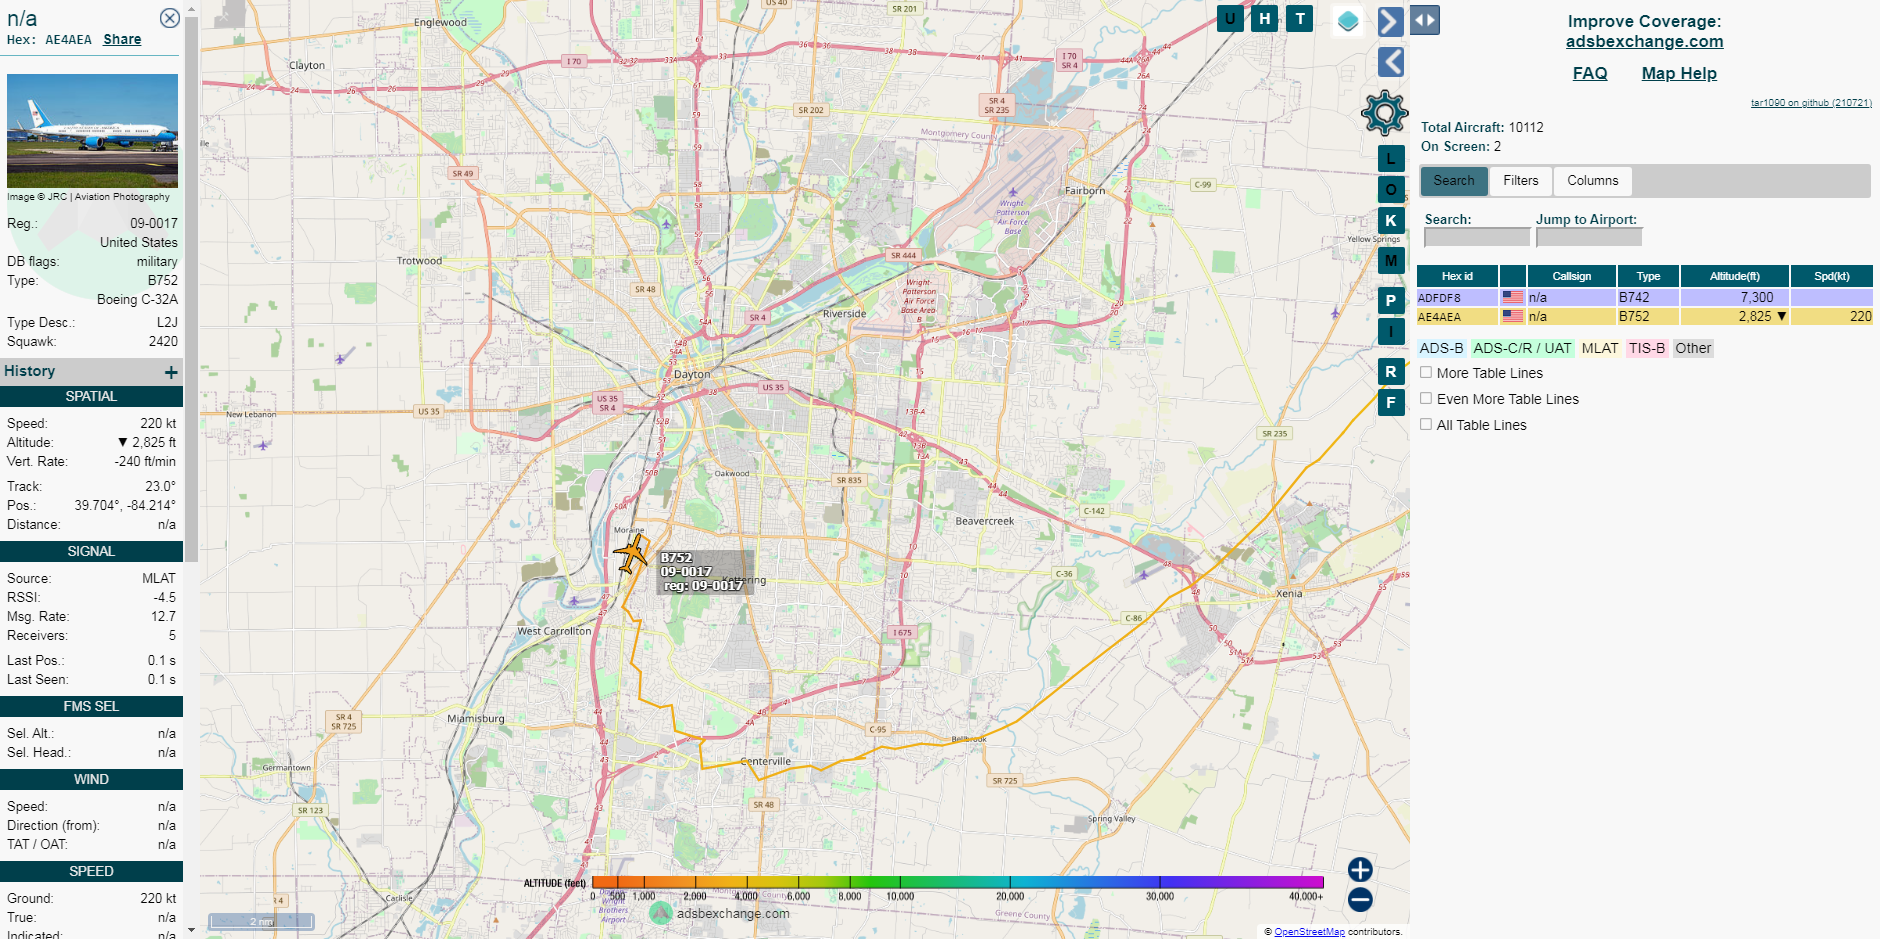
Task: Expand History with plus icon
Action: (x=171, y=372)
